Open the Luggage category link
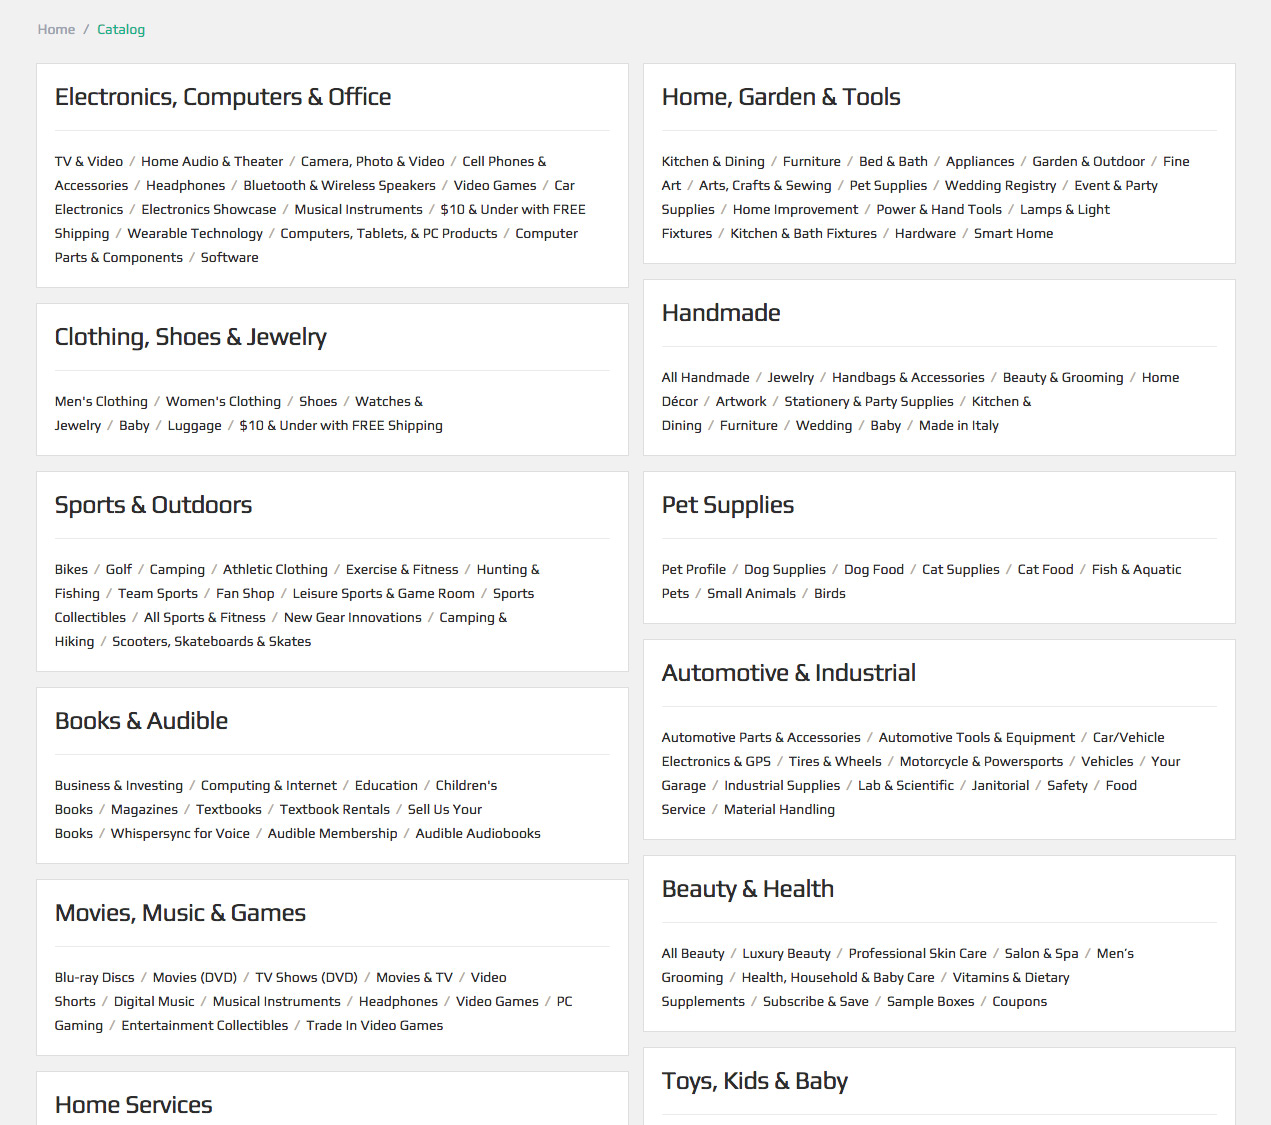 coord(194,425)
